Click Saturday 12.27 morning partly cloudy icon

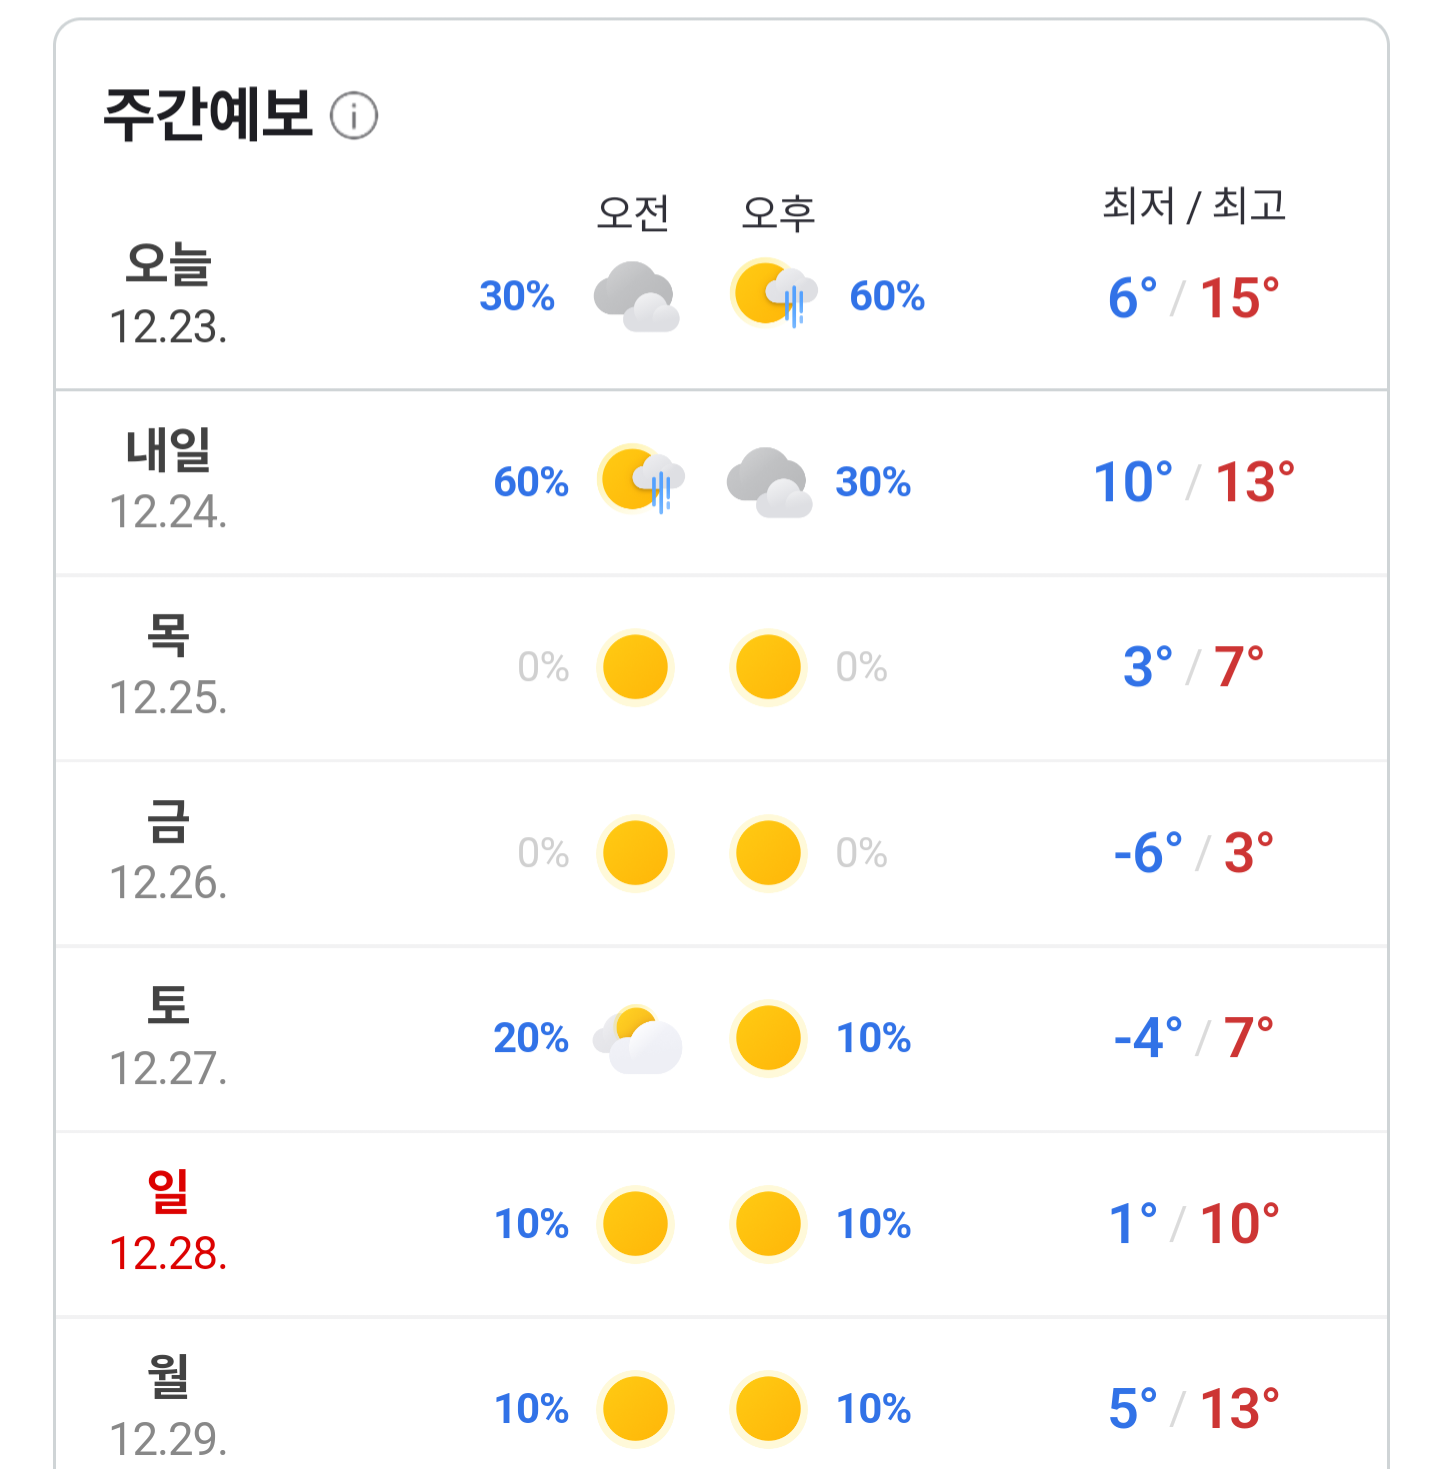(637, 1040)
